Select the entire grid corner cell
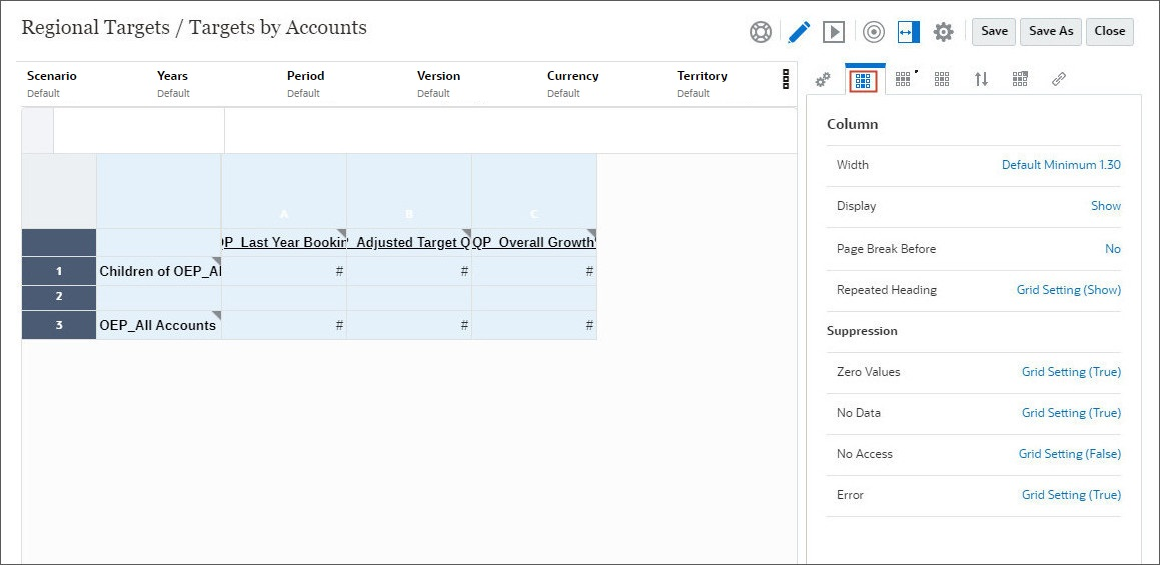Screen dimensions: 1160x565 tap(59, 192)
